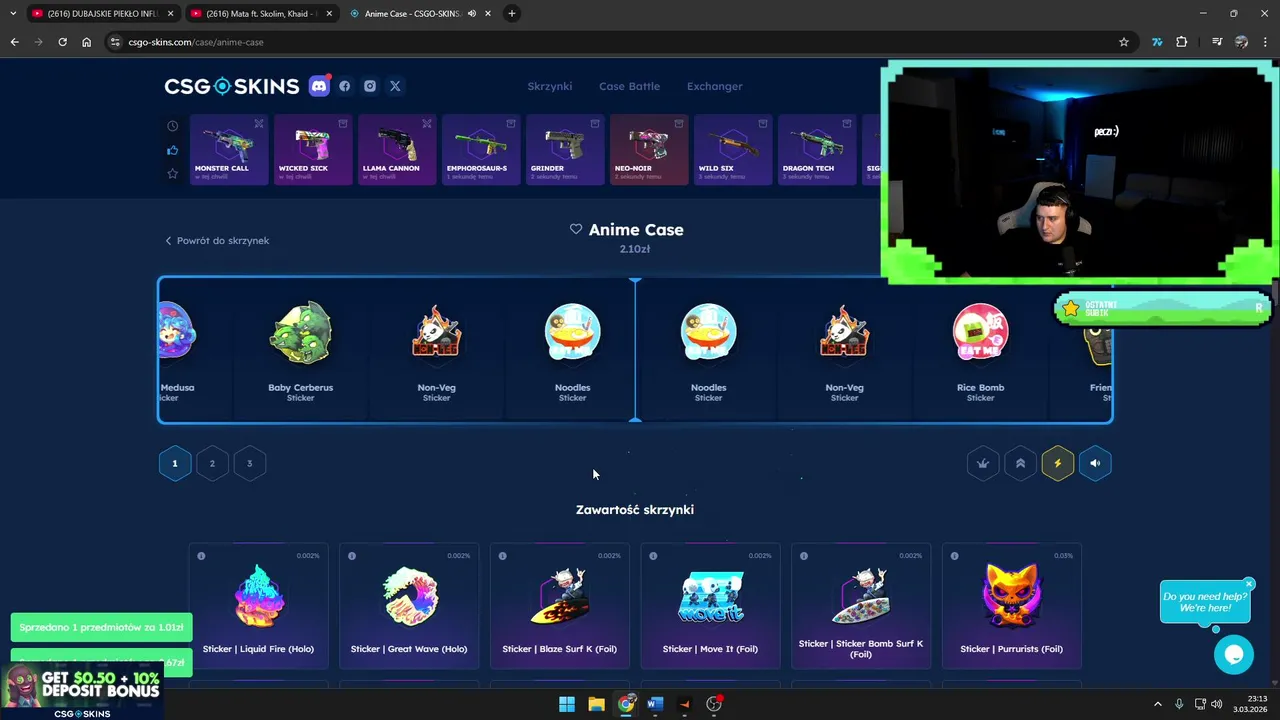The image size is (1280, 720).
Task: Open volume control in system tray
Action: click(x=1216, y=704)
